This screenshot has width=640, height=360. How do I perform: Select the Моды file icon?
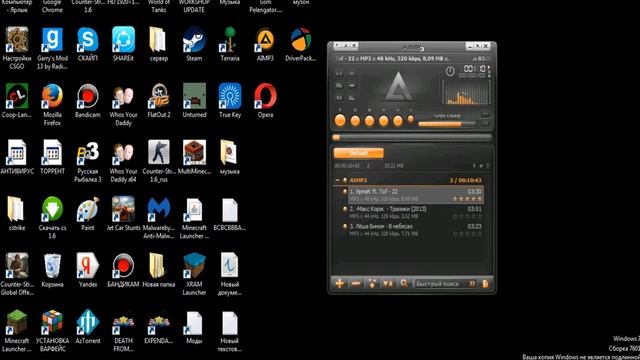194,327
